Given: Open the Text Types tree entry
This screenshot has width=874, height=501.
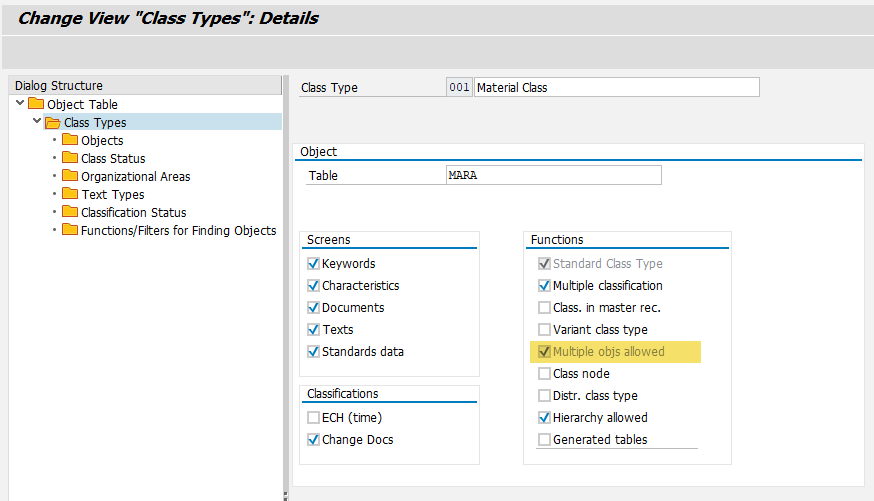Looking at the screenshot, I should click(113, 194).
